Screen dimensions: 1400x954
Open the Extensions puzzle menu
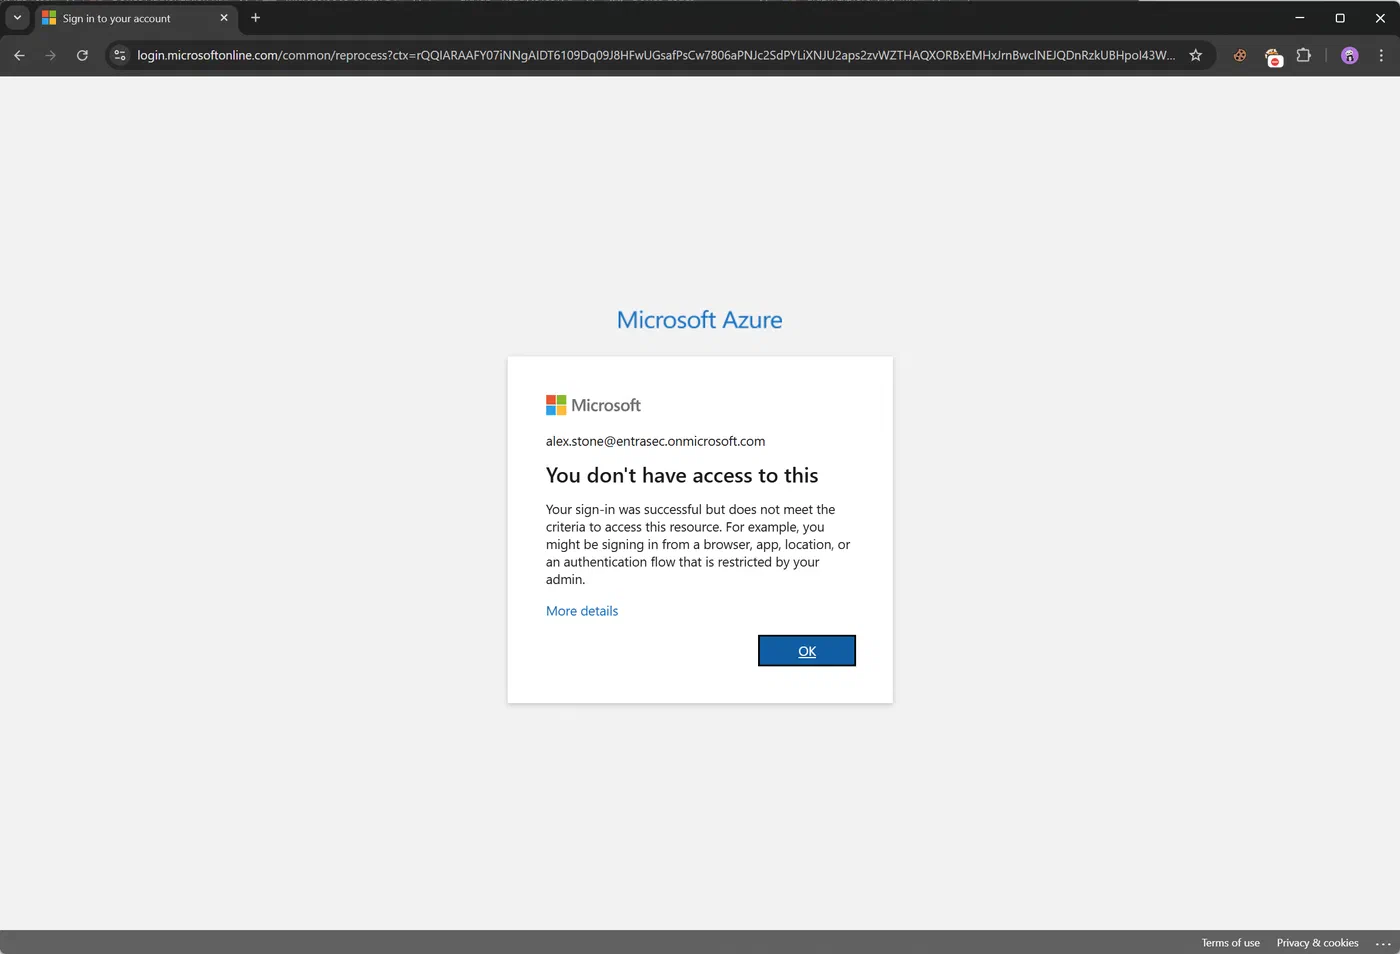[1304, 56]
